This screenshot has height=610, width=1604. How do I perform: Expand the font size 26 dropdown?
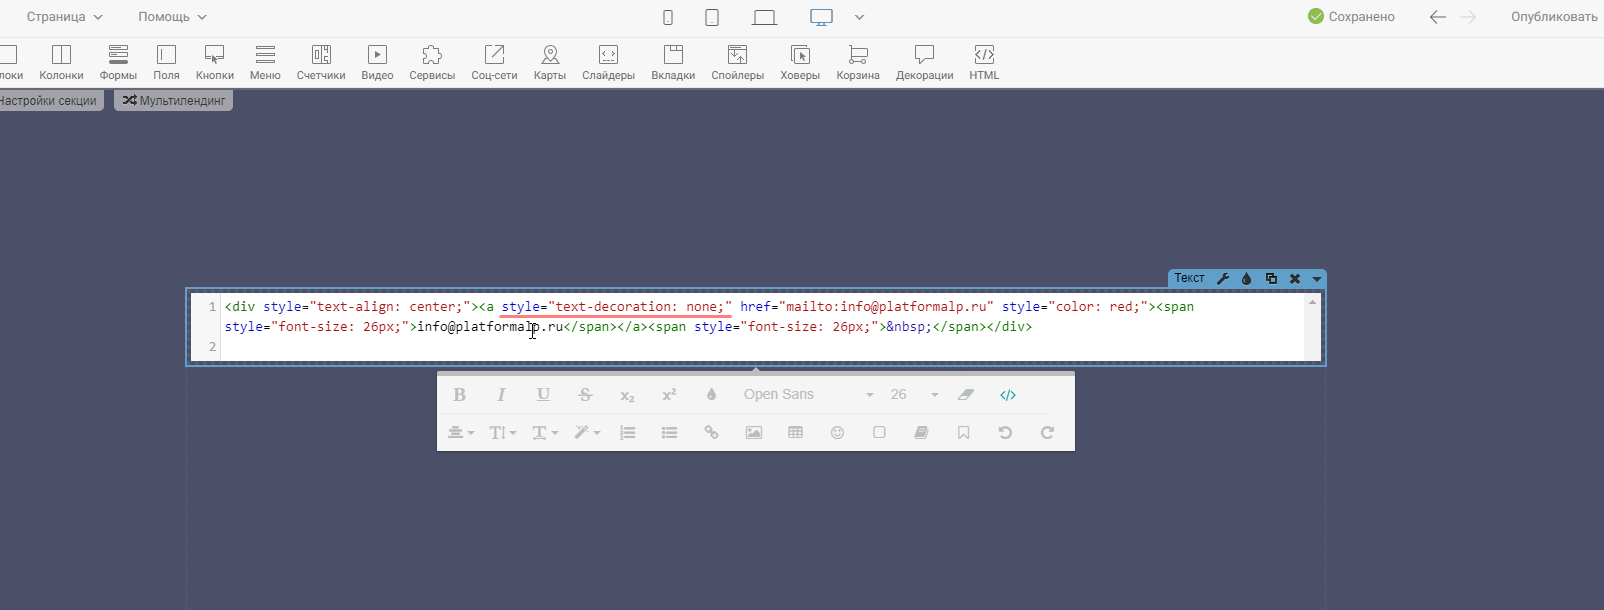point(914,395)
